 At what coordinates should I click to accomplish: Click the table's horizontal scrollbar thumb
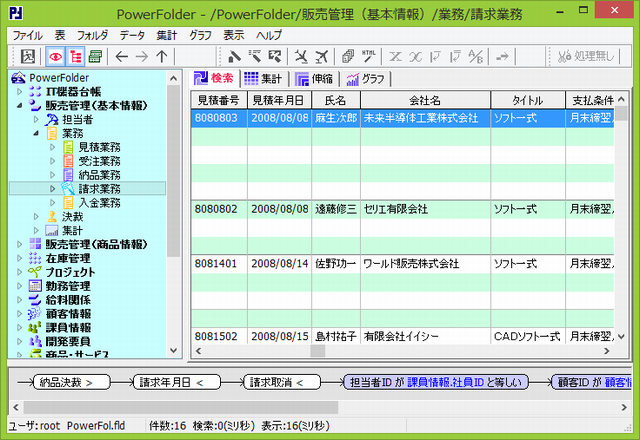[x=318, y=351]
